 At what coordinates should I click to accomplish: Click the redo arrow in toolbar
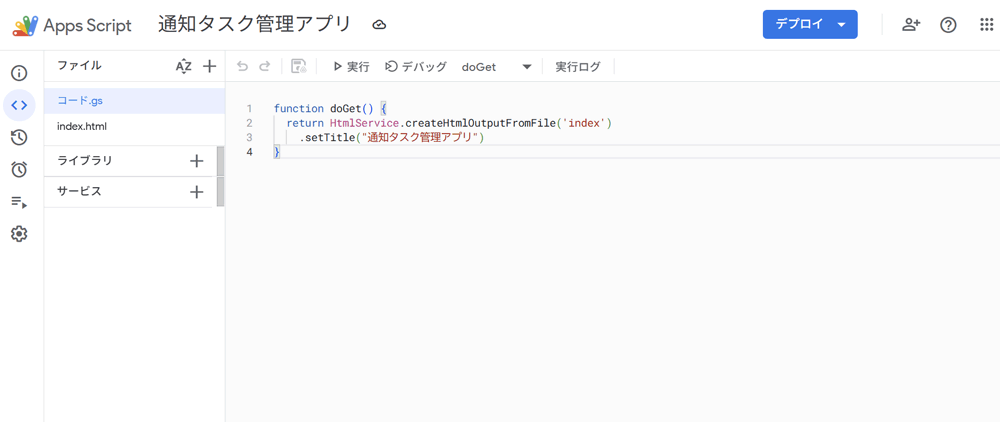coord(265,66)
